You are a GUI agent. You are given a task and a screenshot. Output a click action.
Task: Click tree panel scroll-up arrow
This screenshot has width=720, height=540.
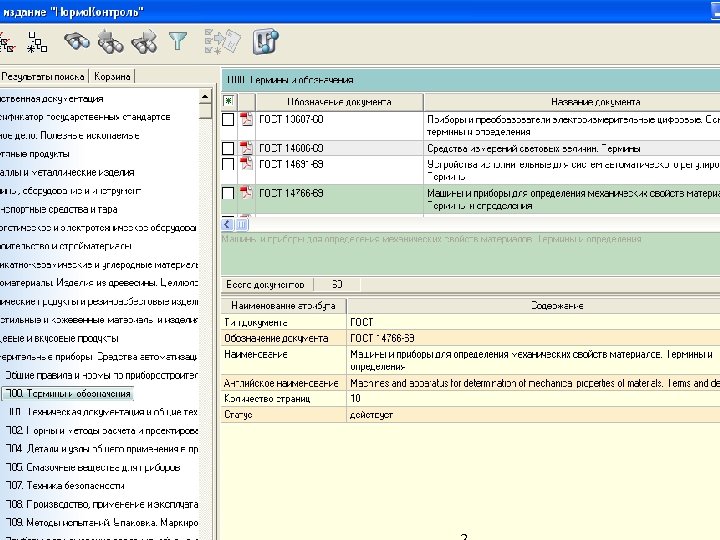(x=205, y=96)
